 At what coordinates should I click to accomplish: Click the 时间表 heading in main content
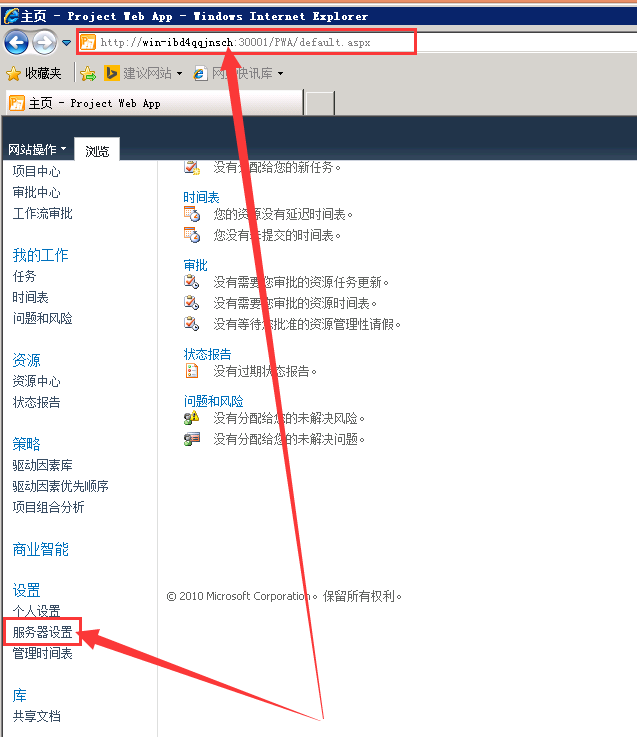click(x=201, y=197)
